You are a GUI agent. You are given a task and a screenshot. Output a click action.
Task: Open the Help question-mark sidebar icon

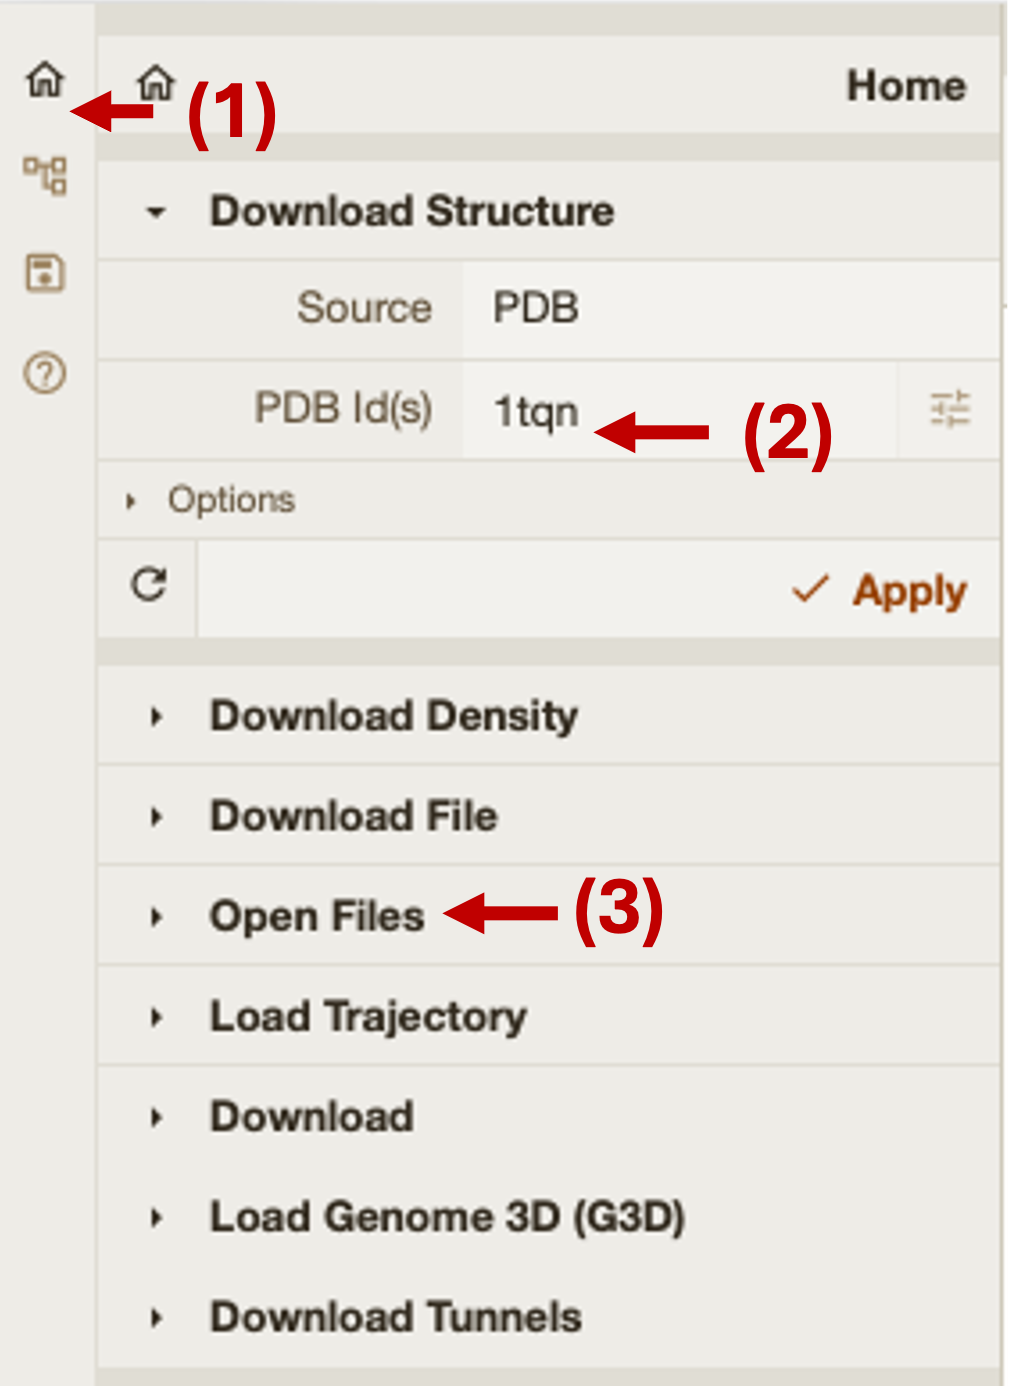[x=45, y=373]
